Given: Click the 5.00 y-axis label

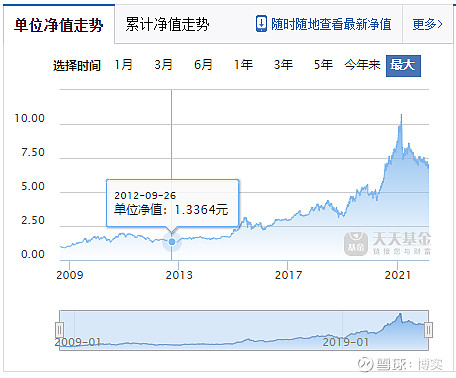Looking at the screenshot, I should click(x=33, y=186).
